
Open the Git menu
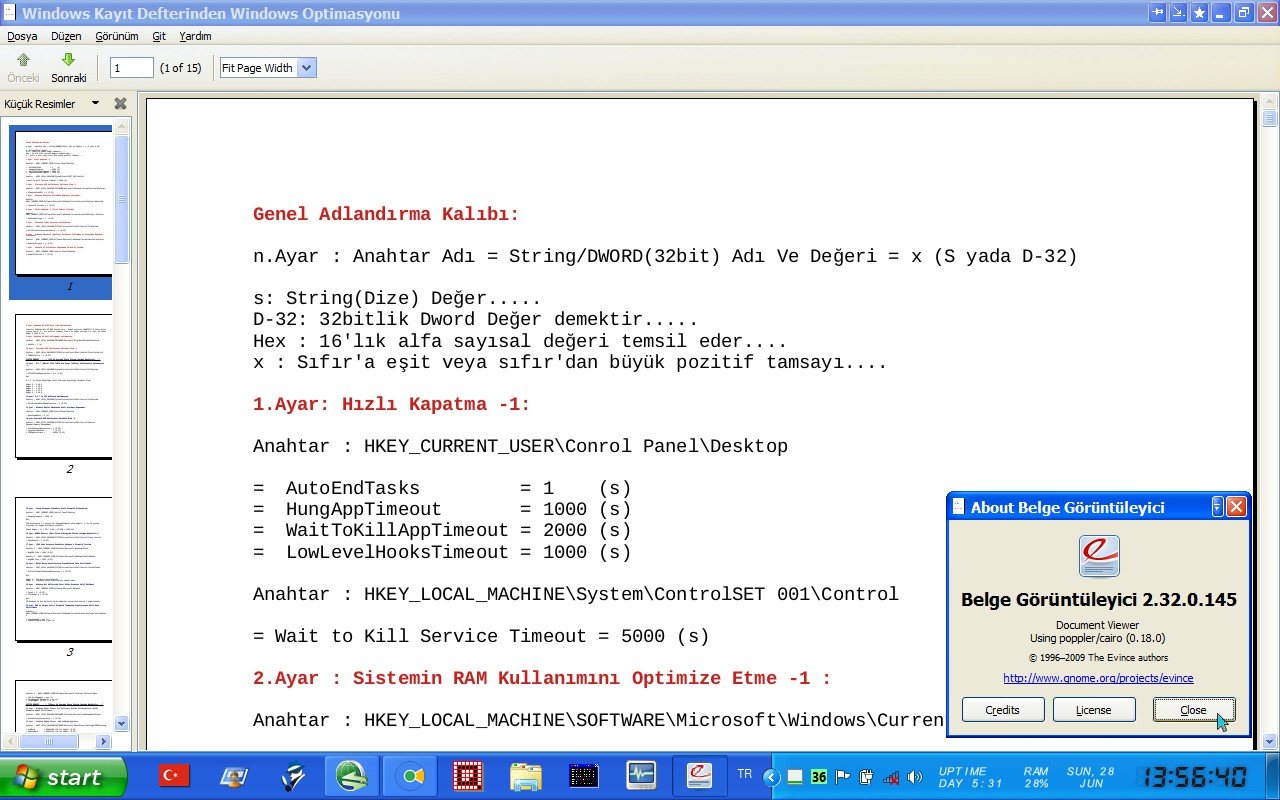[159, 36]
